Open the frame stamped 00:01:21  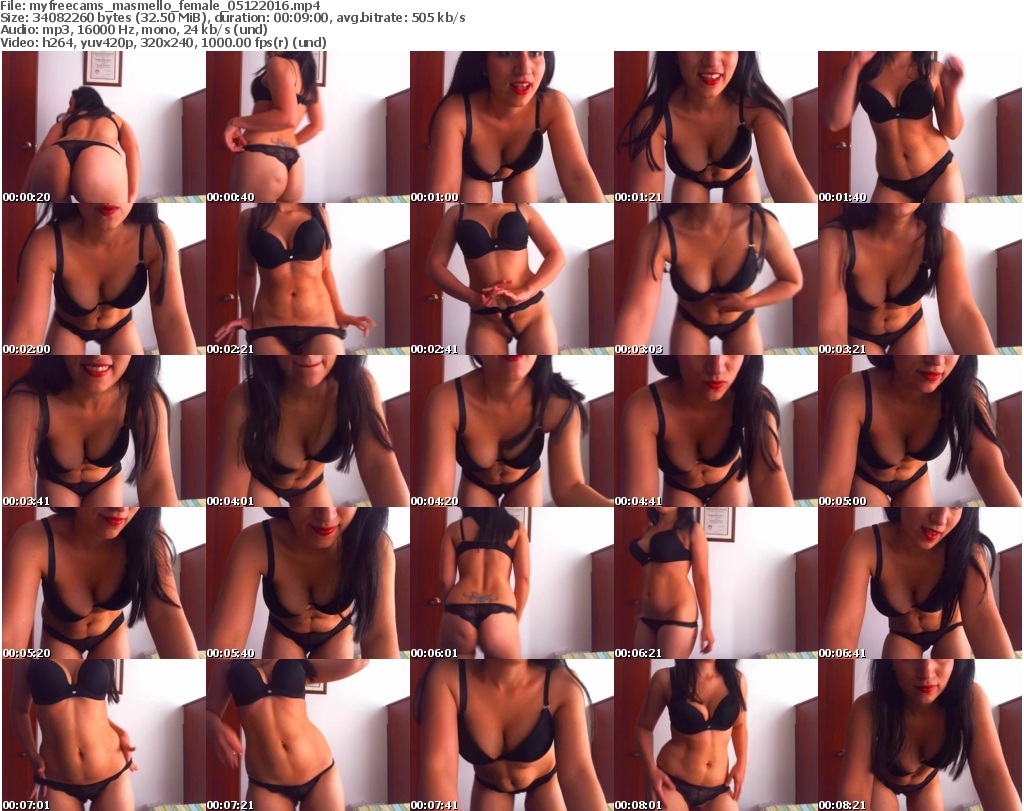(715, 127)
